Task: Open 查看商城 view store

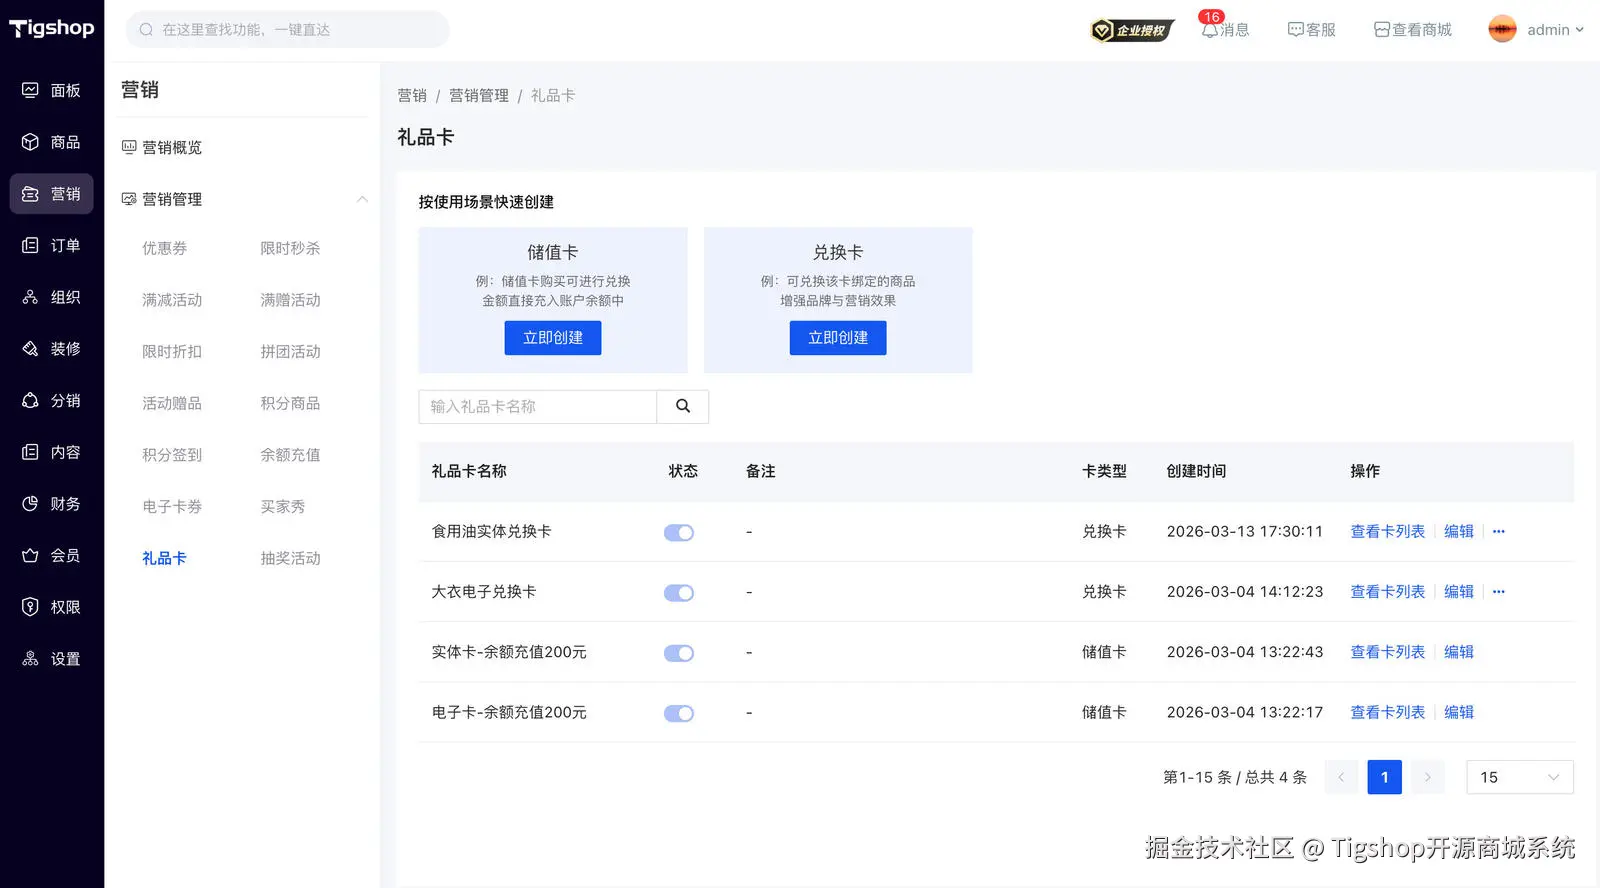Action: coord(1412,30)
